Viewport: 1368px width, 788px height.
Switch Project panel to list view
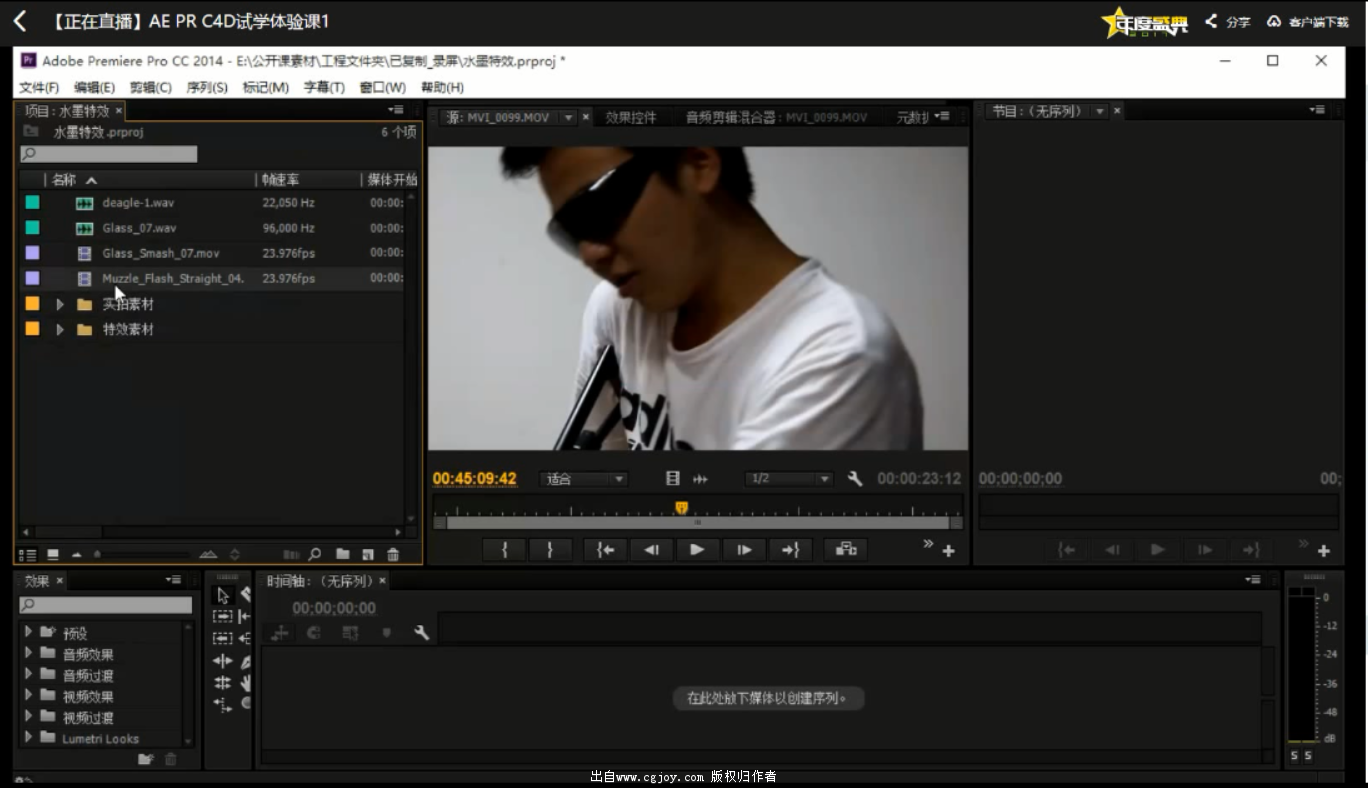click(x=27, y=554)
